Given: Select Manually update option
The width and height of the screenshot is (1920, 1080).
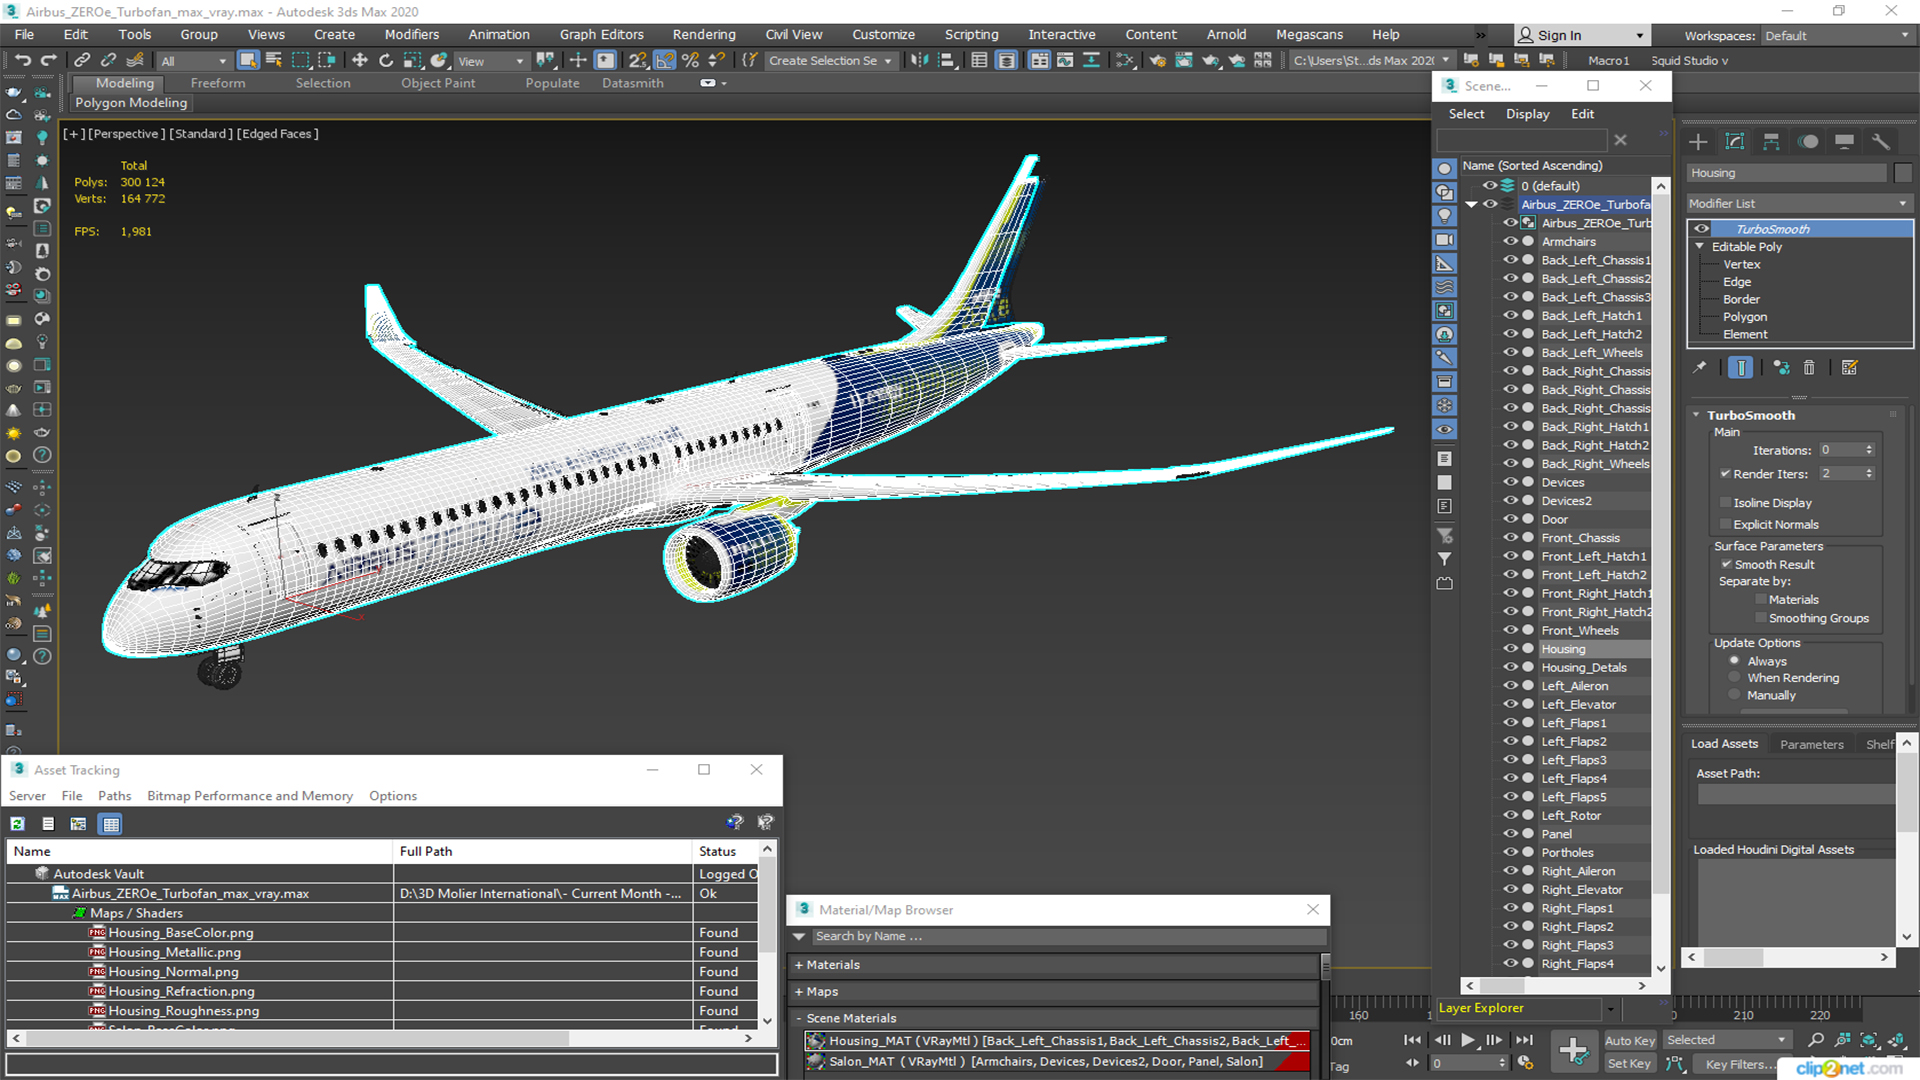Looking at the screenshot, I should pyautogui.click(x=1735, y=696).
